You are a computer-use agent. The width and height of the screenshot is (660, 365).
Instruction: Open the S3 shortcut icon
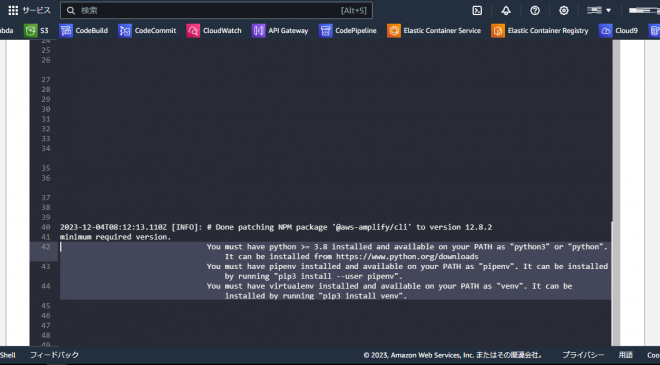coord(31,31)
